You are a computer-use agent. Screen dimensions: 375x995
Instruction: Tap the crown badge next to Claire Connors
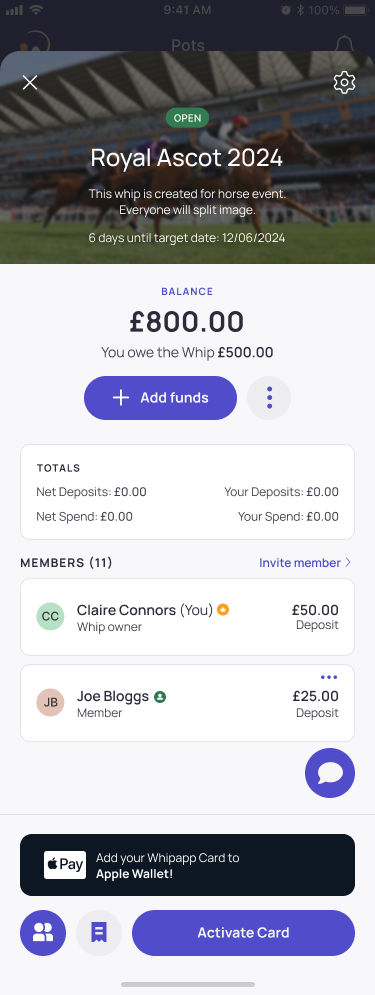pyautogui.click(x=223, y=610)
